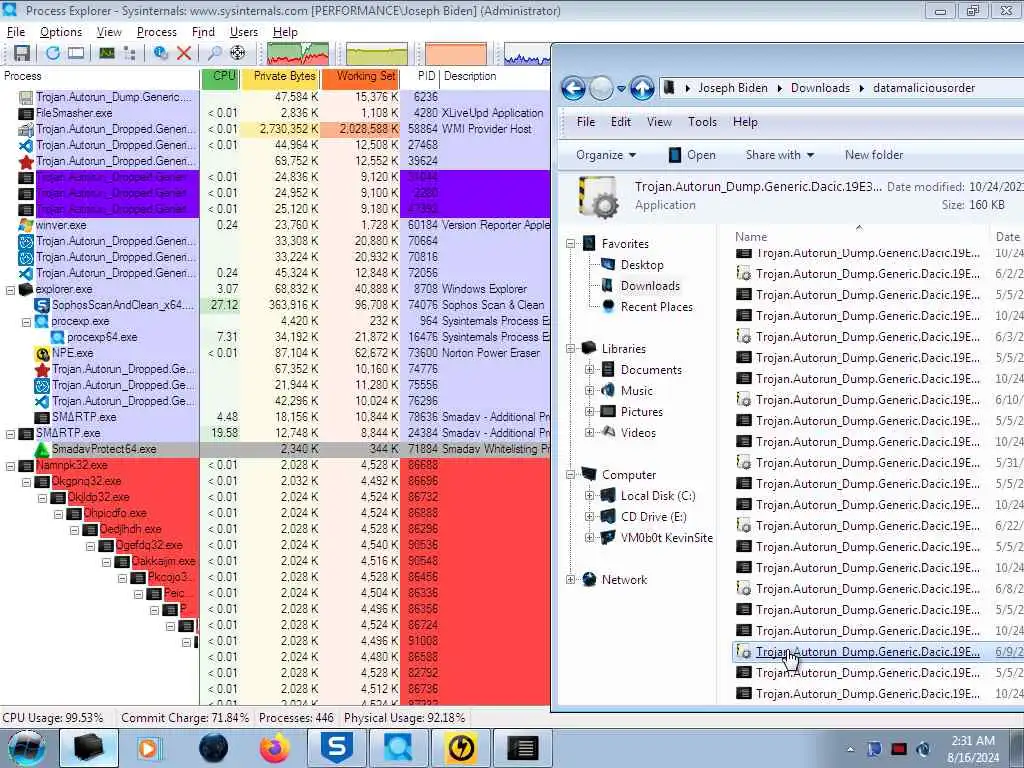Expand the Documents library node
This screenshot has width=1024, height=768.
tap(589, 370)
